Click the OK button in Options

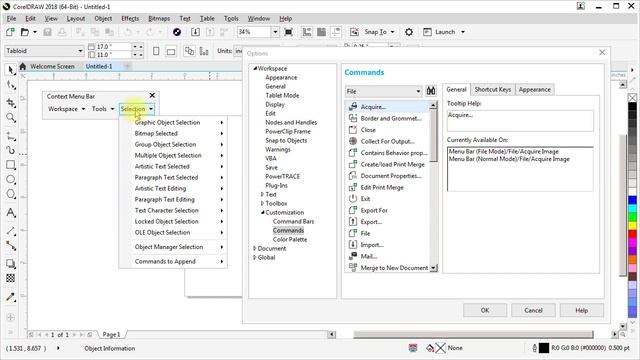(485, 310)
